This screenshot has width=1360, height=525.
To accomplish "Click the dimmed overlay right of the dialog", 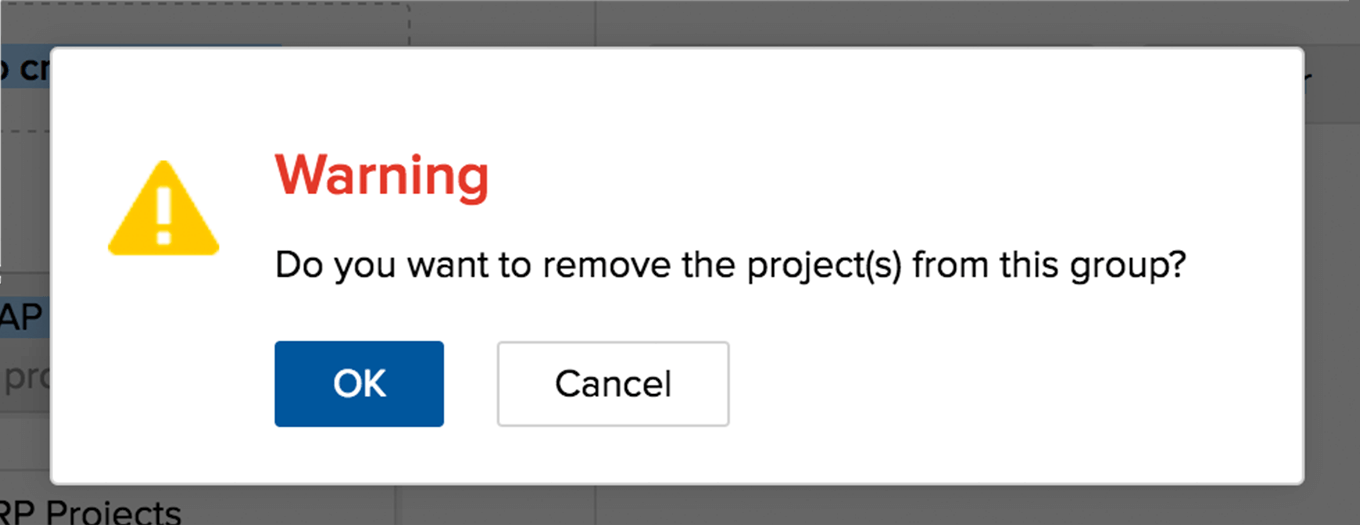I will [x=1332, y=300].
